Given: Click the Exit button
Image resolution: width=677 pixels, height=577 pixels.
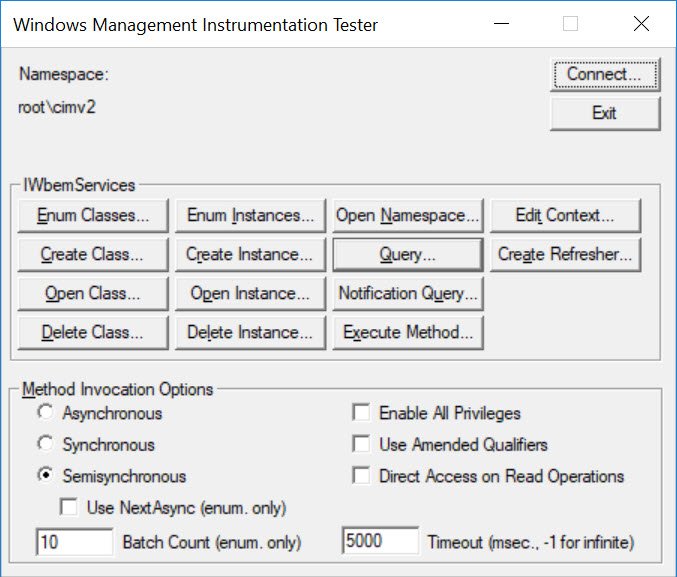Looking at the screenshot, I should tap(605, 113).
